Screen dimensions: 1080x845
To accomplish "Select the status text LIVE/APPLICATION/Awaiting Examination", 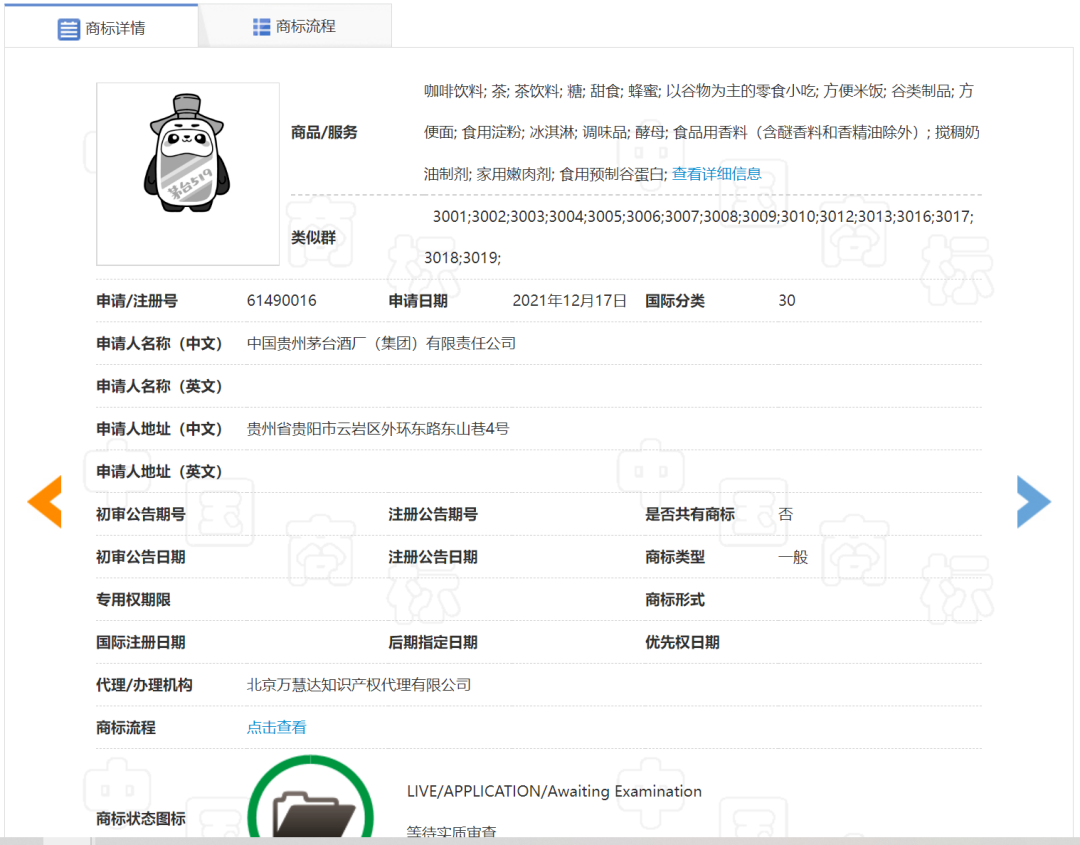I will [554, 791].
